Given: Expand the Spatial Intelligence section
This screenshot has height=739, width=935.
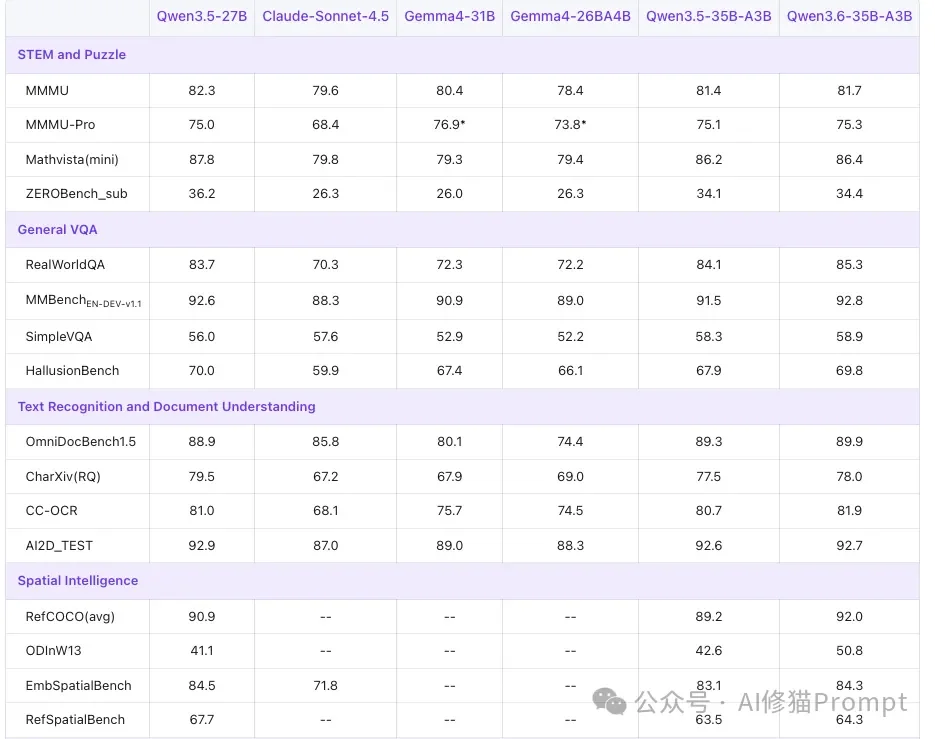Looking at the screenshot, I should tap(77, 580).
